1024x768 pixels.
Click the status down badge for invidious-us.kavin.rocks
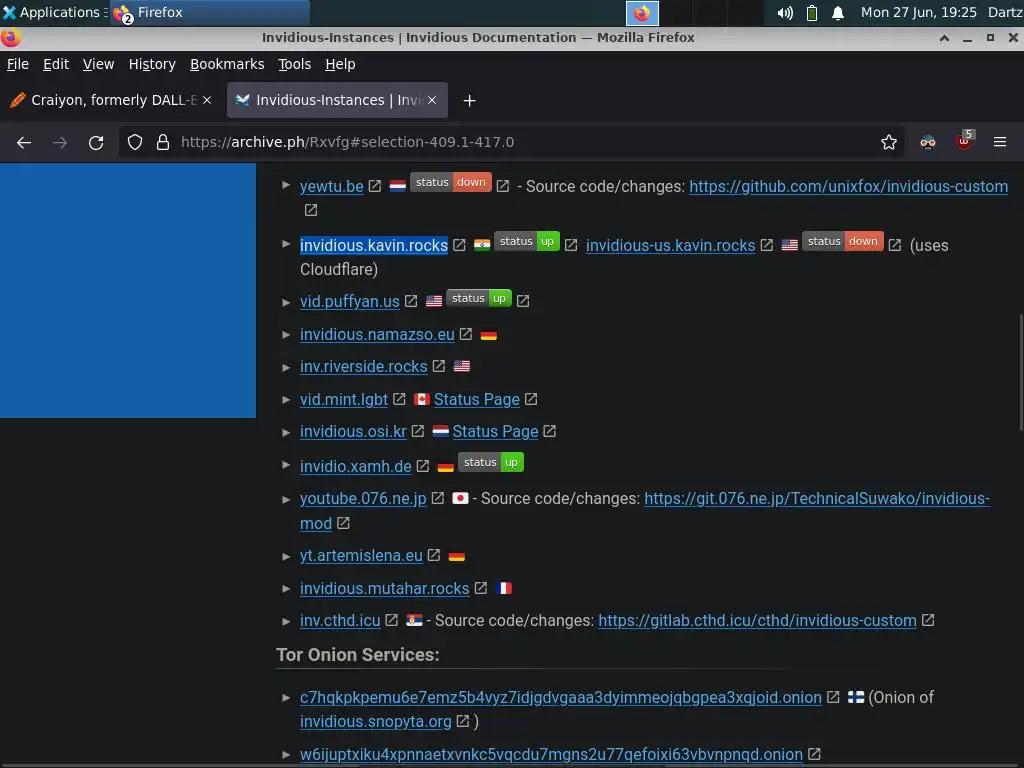pos(842,241)
